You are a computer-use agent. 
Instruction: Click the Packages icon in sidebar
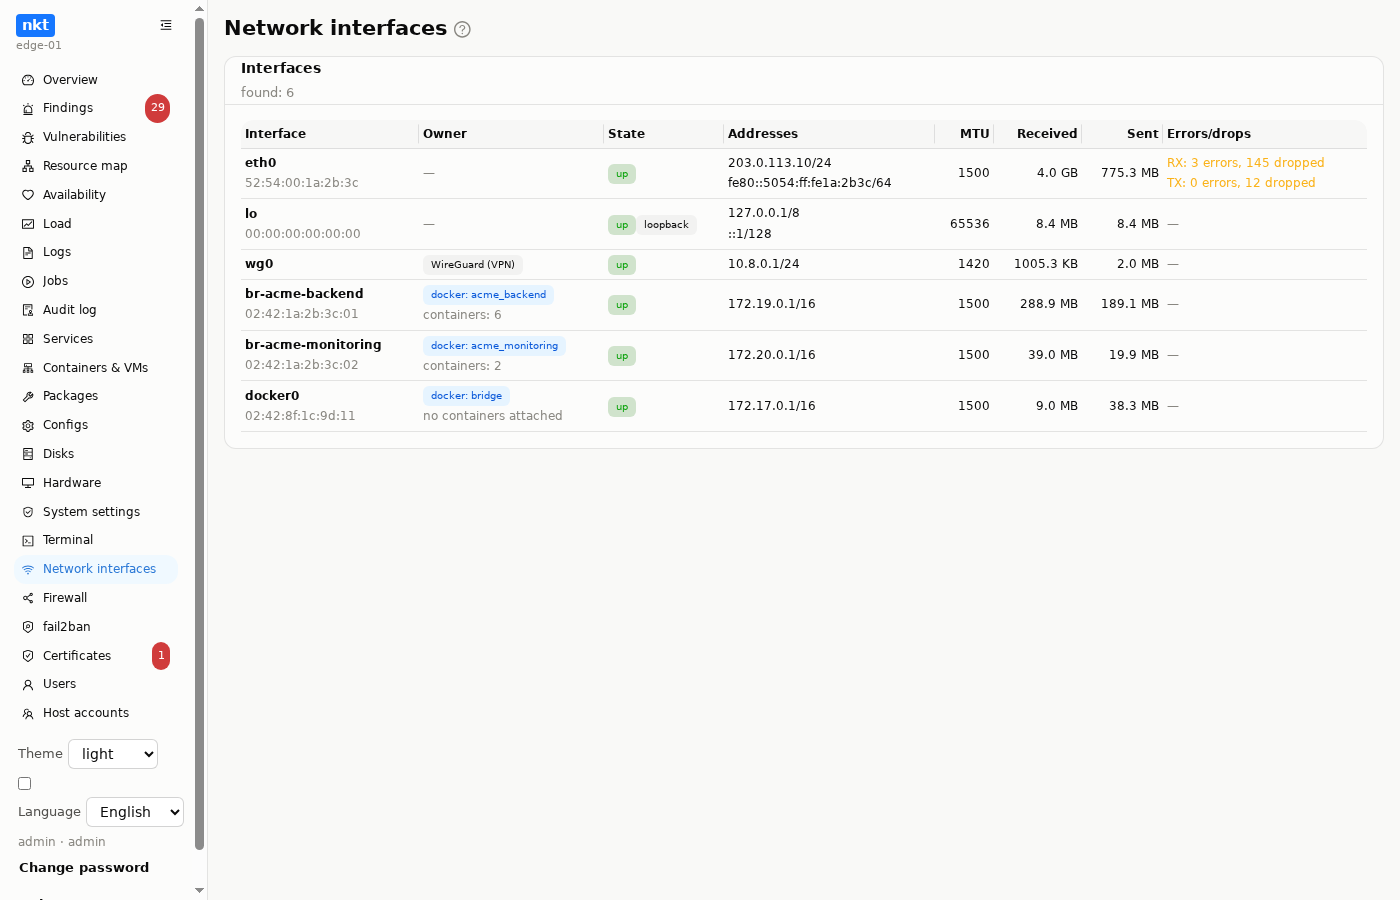point(28,397)
